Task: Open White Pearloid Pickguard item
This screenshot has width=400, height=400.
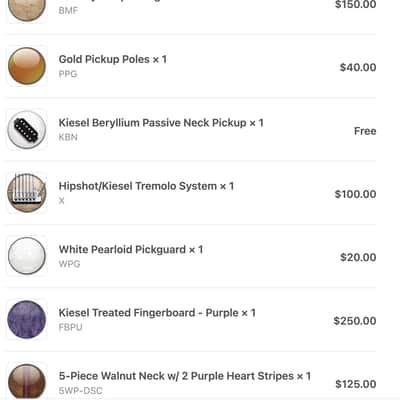Action: (131, 249)
